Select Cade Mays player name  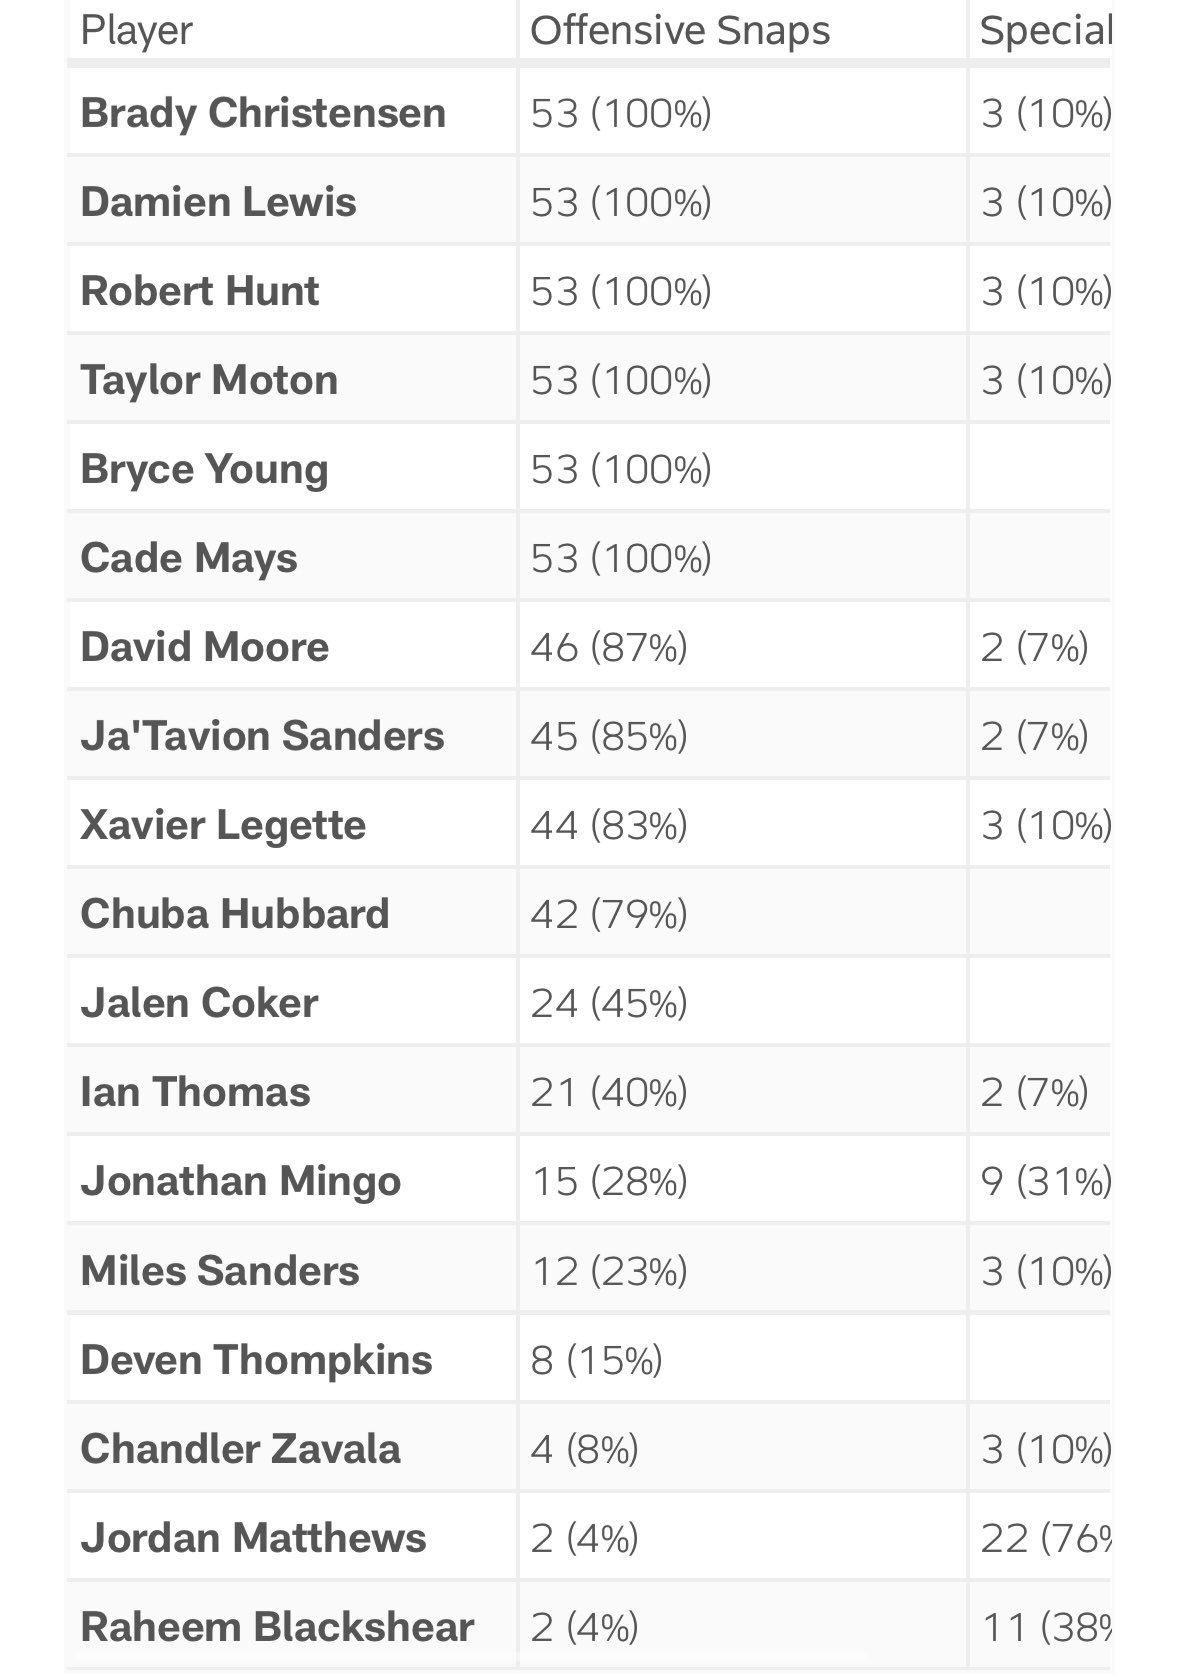tap(189, 557)
